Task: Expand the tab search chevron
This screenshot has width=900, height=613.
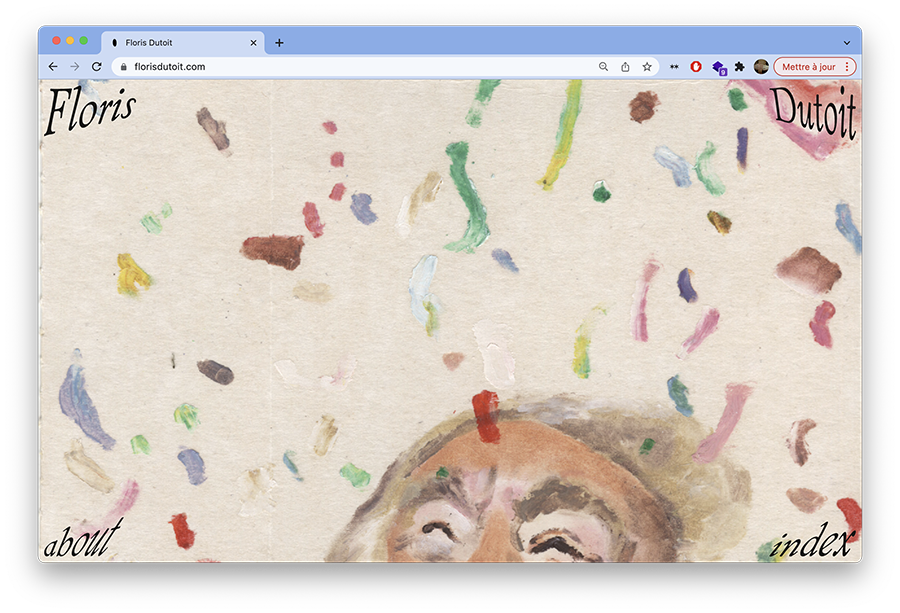Action: coord(847,42)
